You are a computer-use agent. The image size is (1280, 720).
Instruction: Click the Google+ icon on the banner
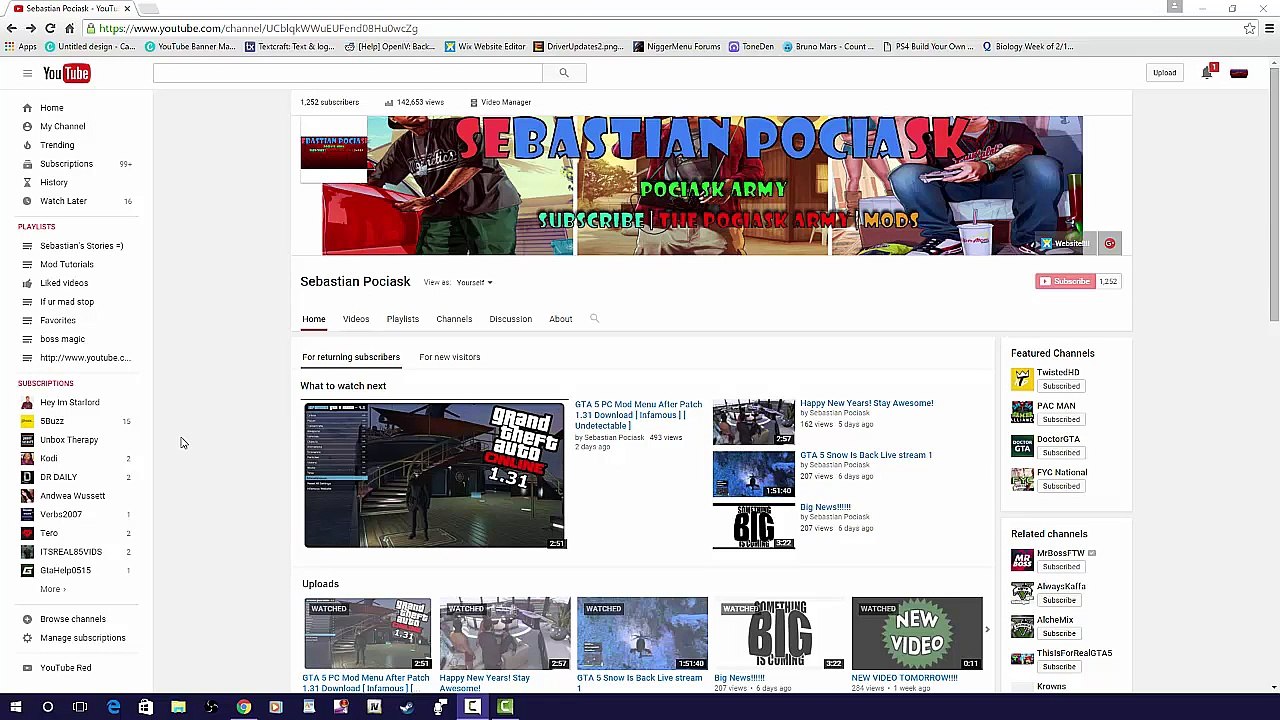tap(1110, 243)
